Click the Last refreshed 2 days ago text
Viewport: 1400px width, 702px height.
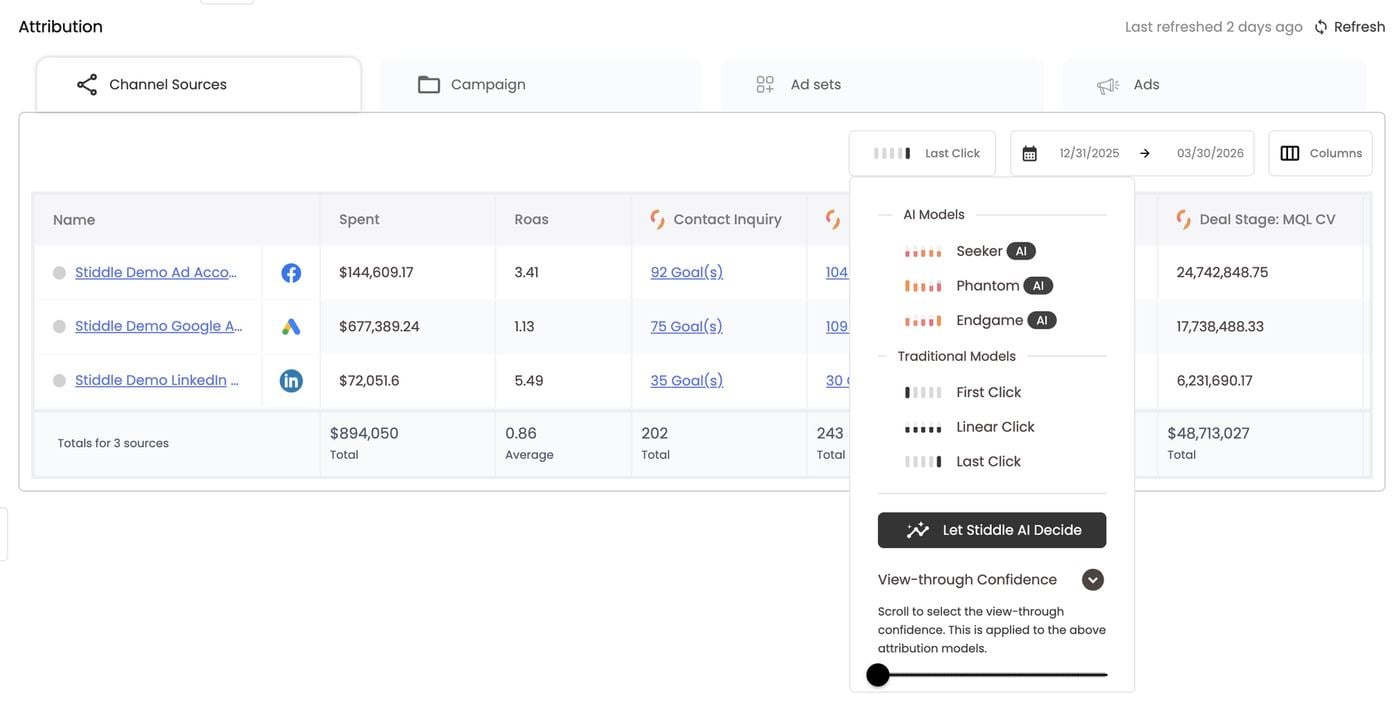tap(1213, 27)
